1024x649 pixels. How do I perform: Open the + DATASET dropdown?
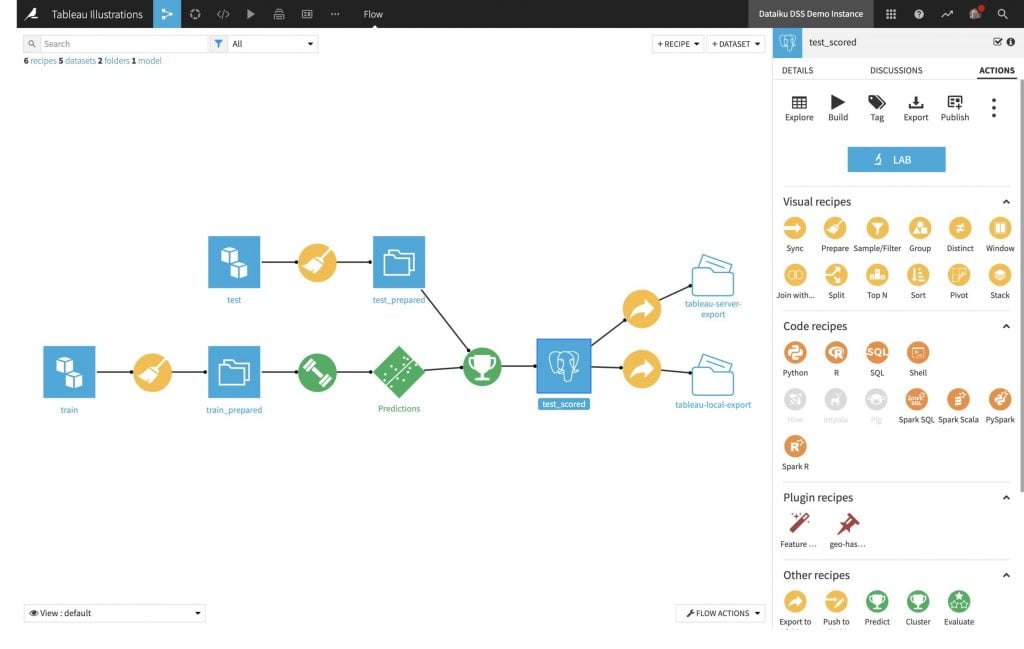coord(735,44)
